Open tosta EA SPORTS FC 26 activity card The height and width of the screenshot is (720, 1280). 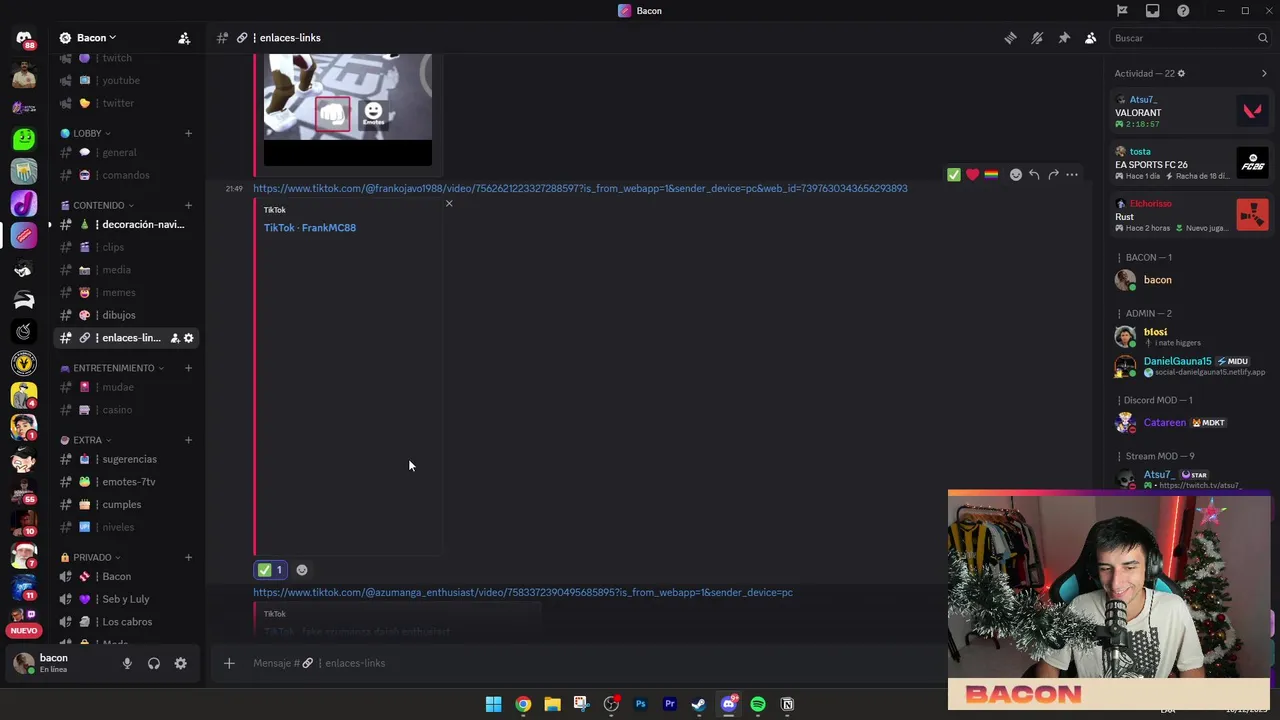click(1191, 164)
